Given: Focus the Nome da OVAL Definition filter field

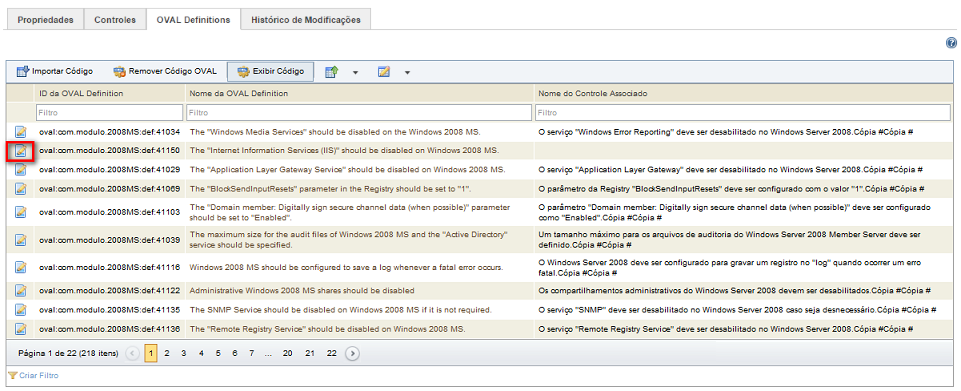Looking at the screenshot, I should 359,113.
